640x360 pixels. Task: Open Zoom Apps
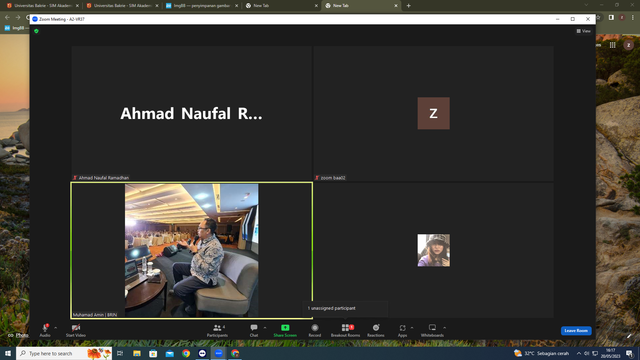pyautogui.click(x=402, y=330)
